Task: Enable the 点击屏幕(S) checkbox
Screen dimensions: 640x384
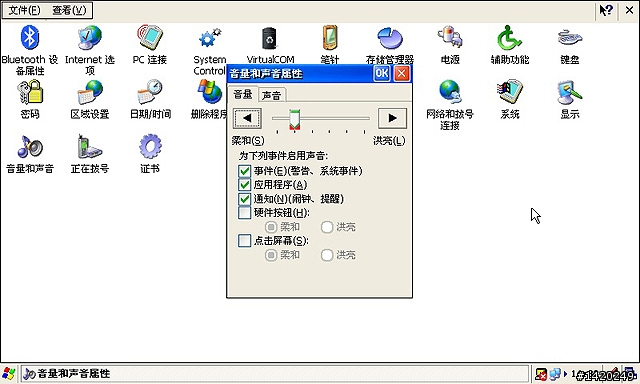Action: pyautogui.click(x=244, y=241)
